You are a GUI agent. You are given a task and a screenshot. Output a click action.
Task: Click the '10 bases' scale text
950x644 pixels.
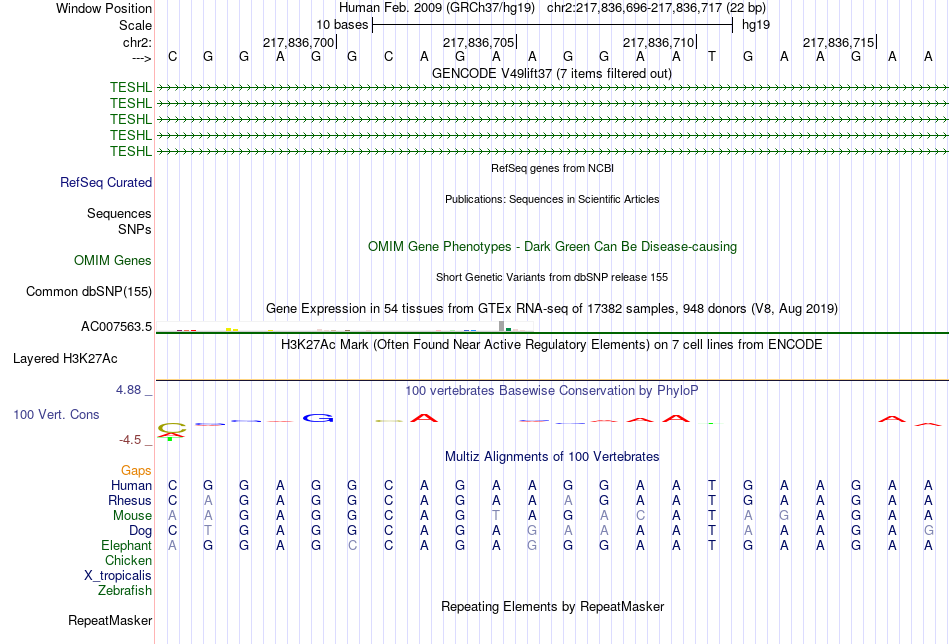tap(342, 25)
